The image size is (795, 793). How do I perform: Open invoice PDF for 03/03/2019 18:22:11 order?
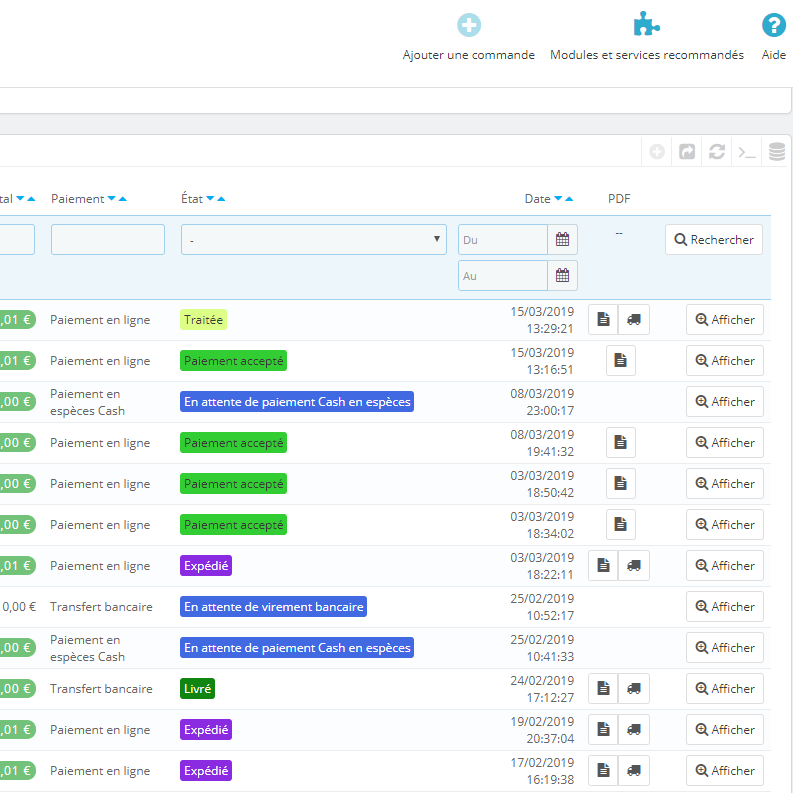click(x=603, y=565)
